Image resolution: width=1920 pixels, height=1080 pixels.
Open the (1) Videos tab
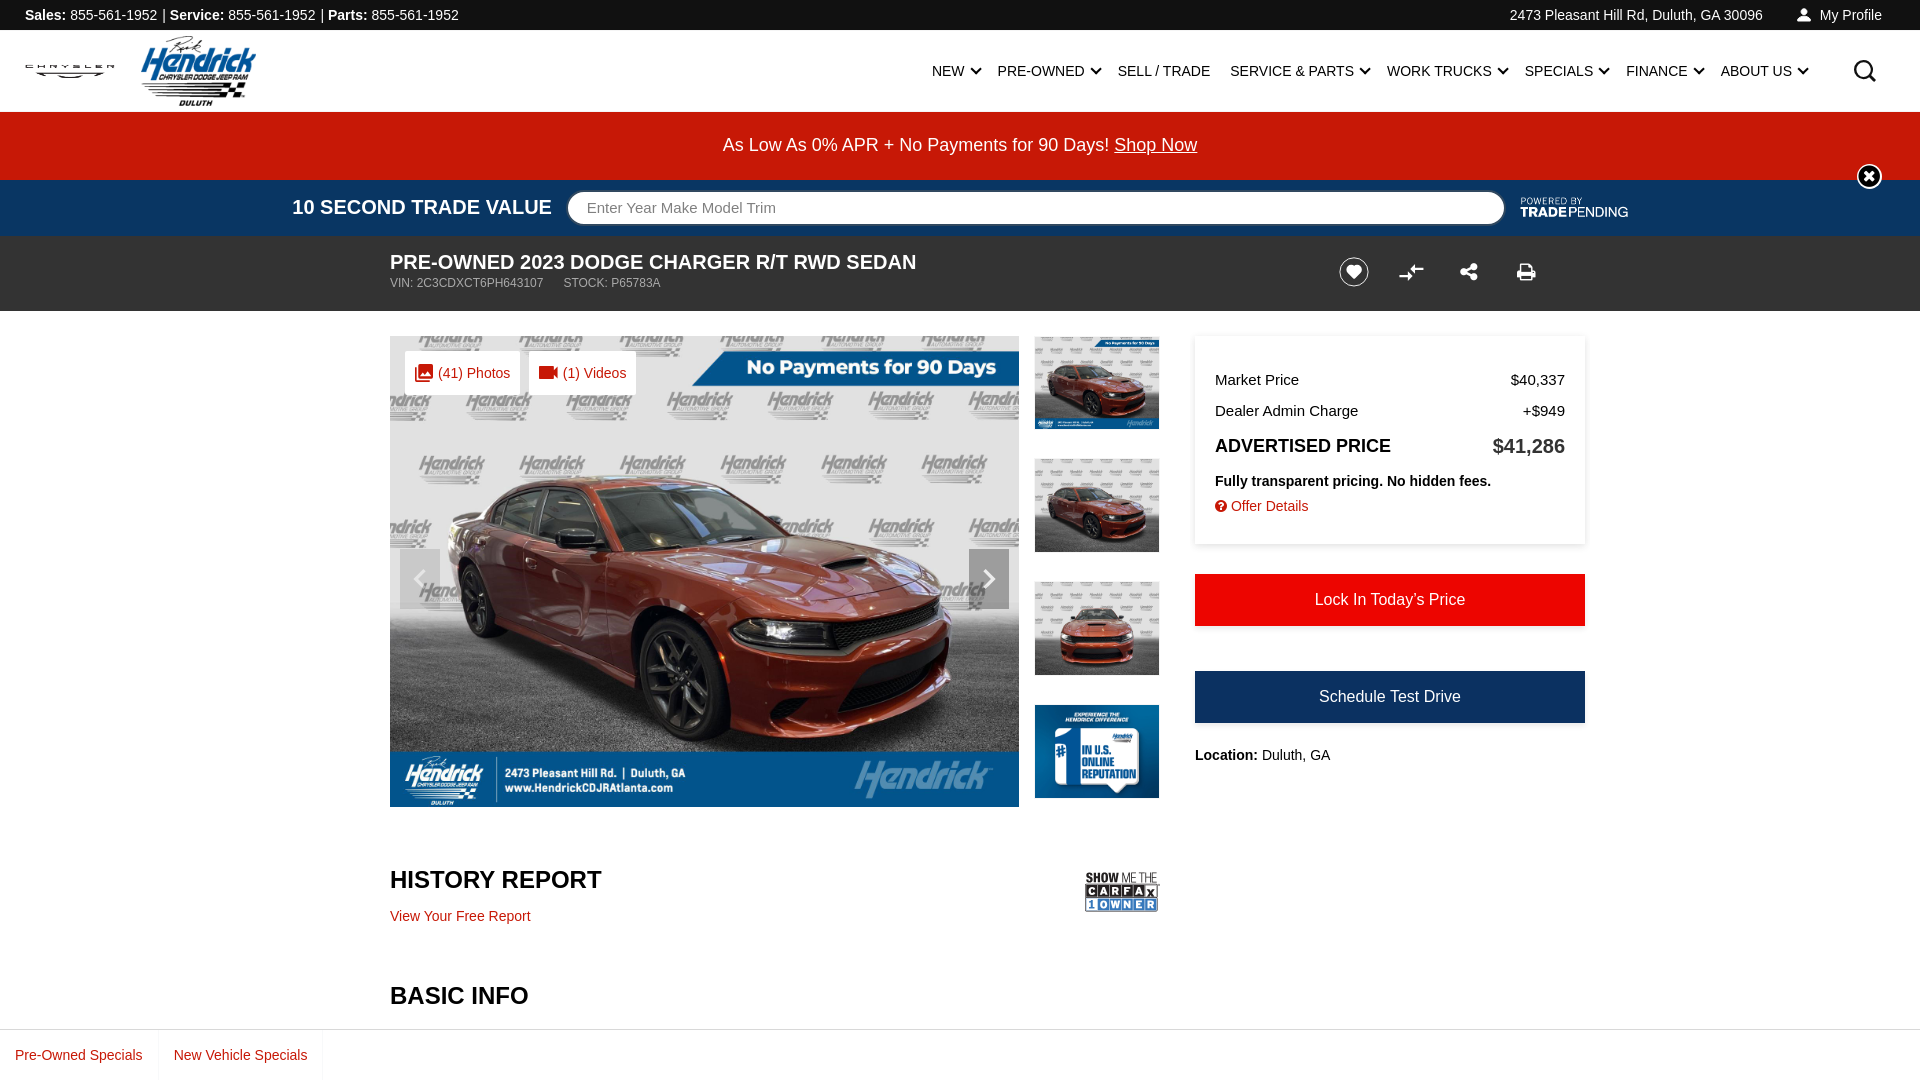pyautogui.click(x=582, y=373)
